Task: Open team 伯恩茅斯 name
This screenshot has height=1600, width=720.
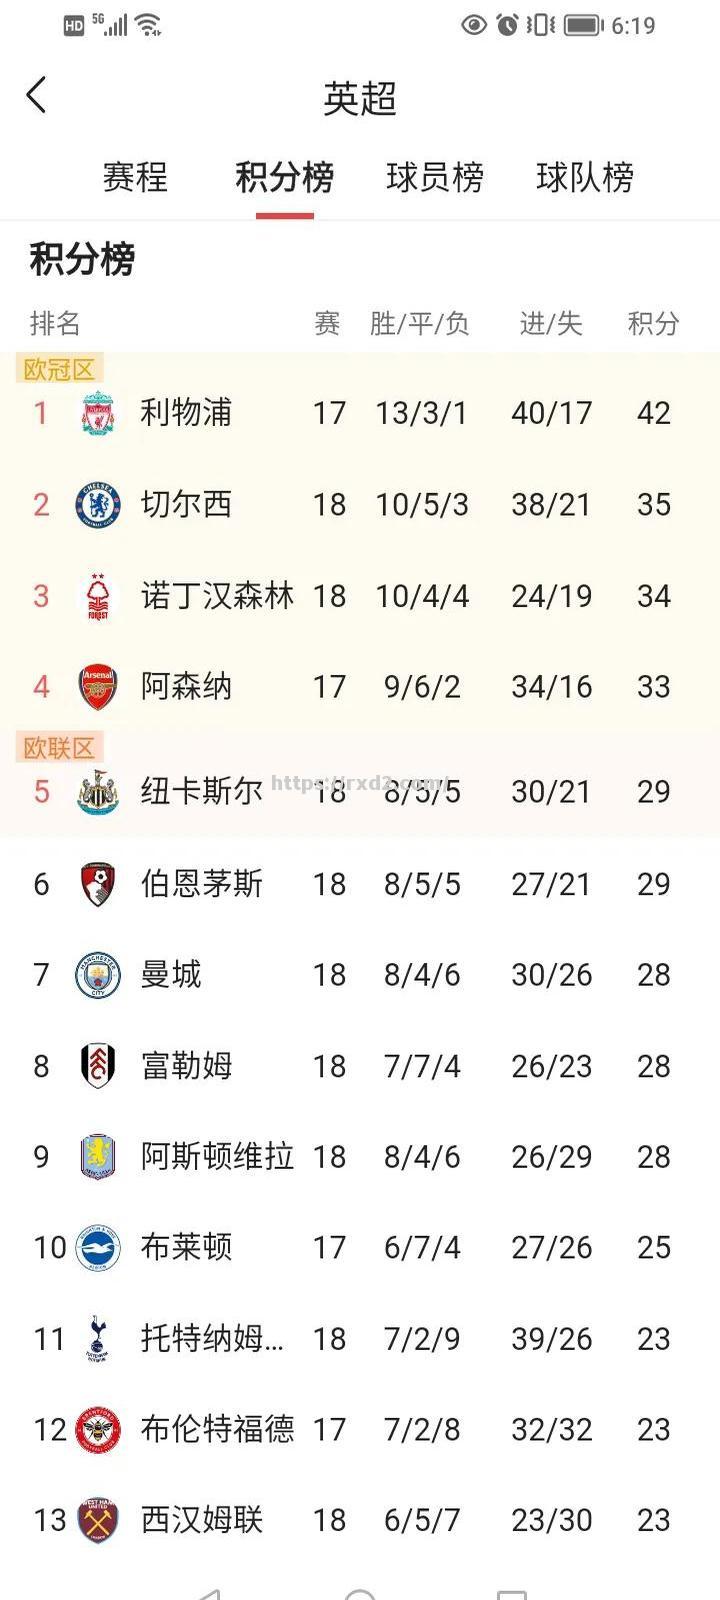Action: pos(202,884)
